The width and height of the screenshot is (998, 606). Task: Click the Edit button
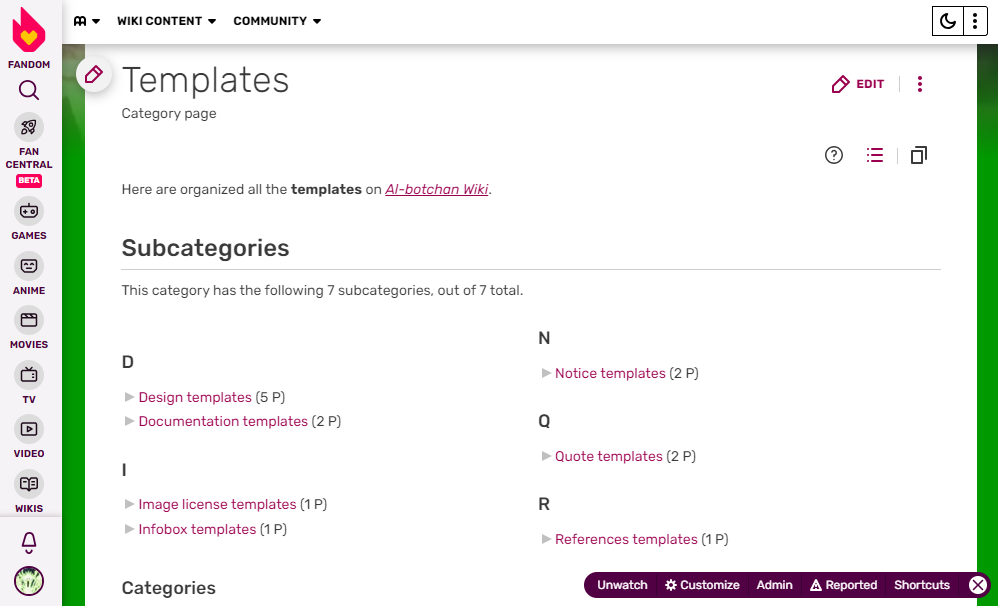pos(858,84)
